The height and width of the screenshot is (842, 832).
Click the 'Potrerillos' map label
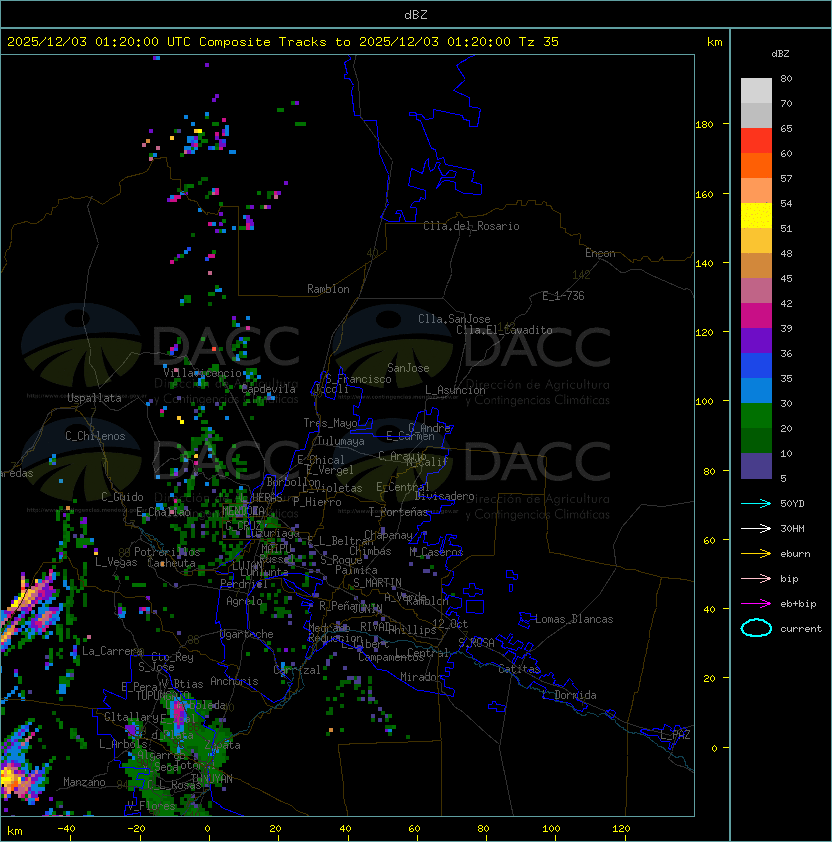pyautogui.click(x=167, y=552)
